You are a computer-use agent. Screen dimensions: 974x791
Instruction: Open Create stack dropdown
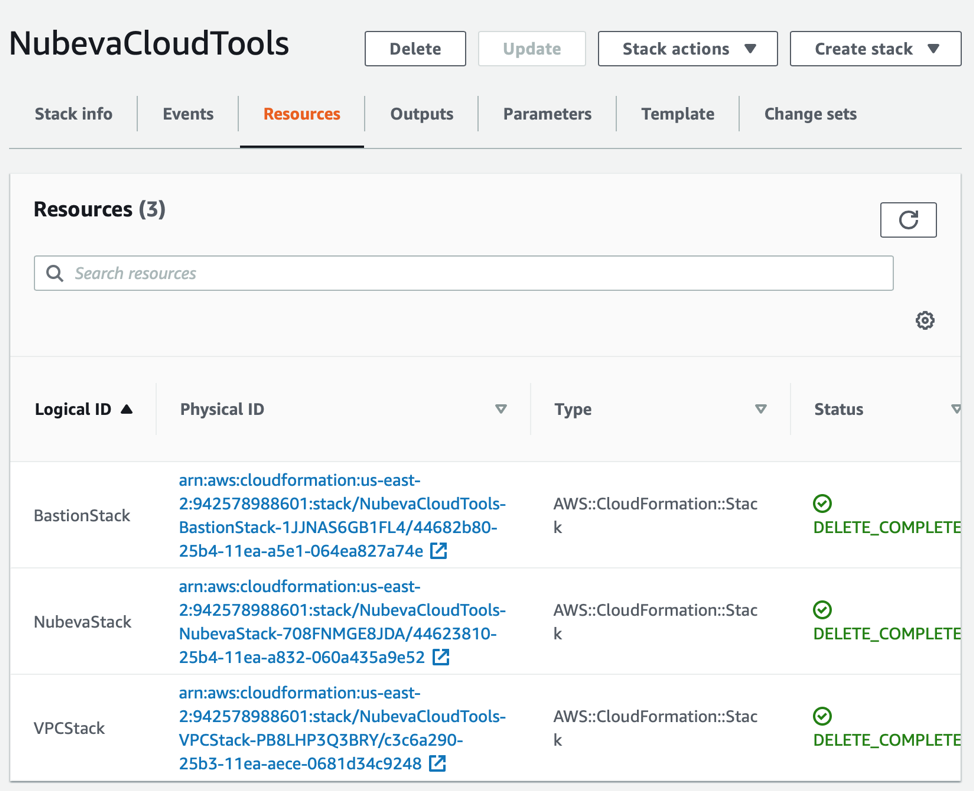pyautogui.click(x=875, y=48)
